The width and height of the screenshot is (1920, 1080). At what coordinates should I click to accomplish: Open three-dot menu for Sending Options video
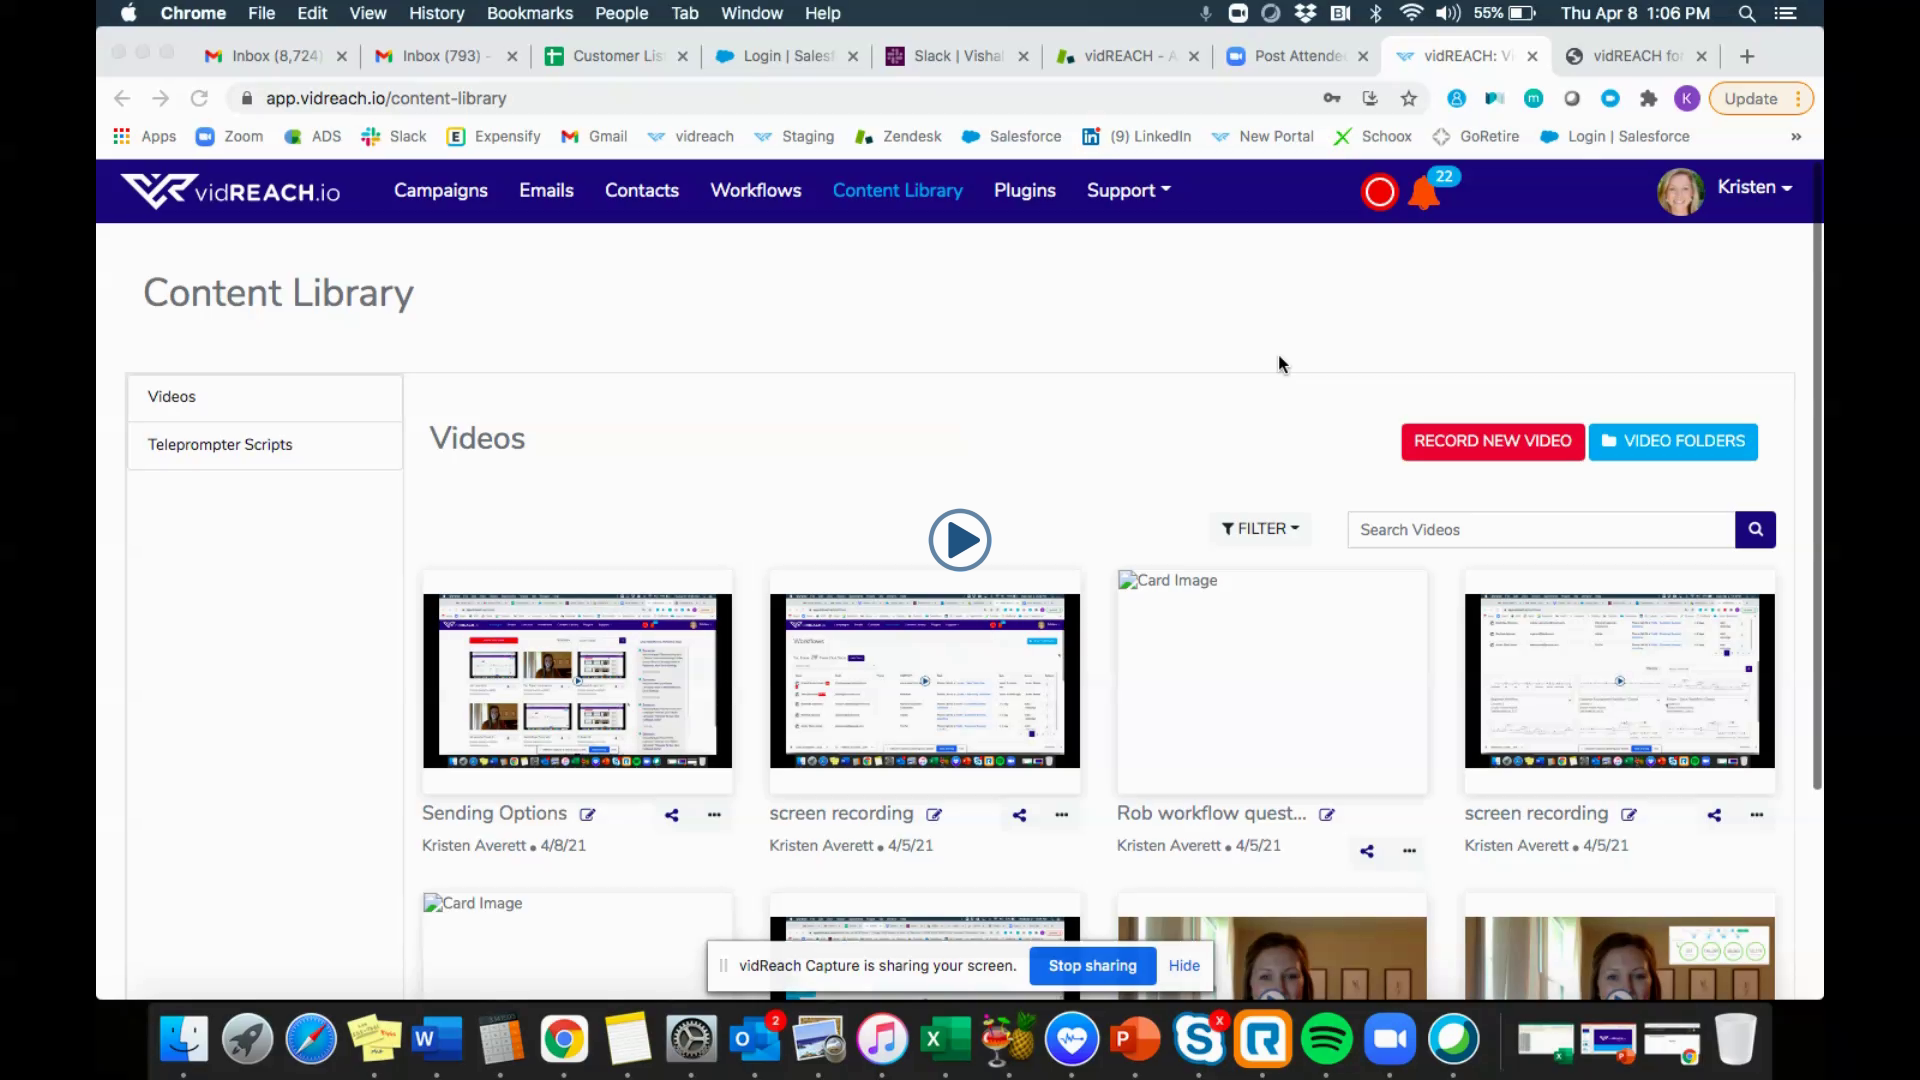pos(714,815)
